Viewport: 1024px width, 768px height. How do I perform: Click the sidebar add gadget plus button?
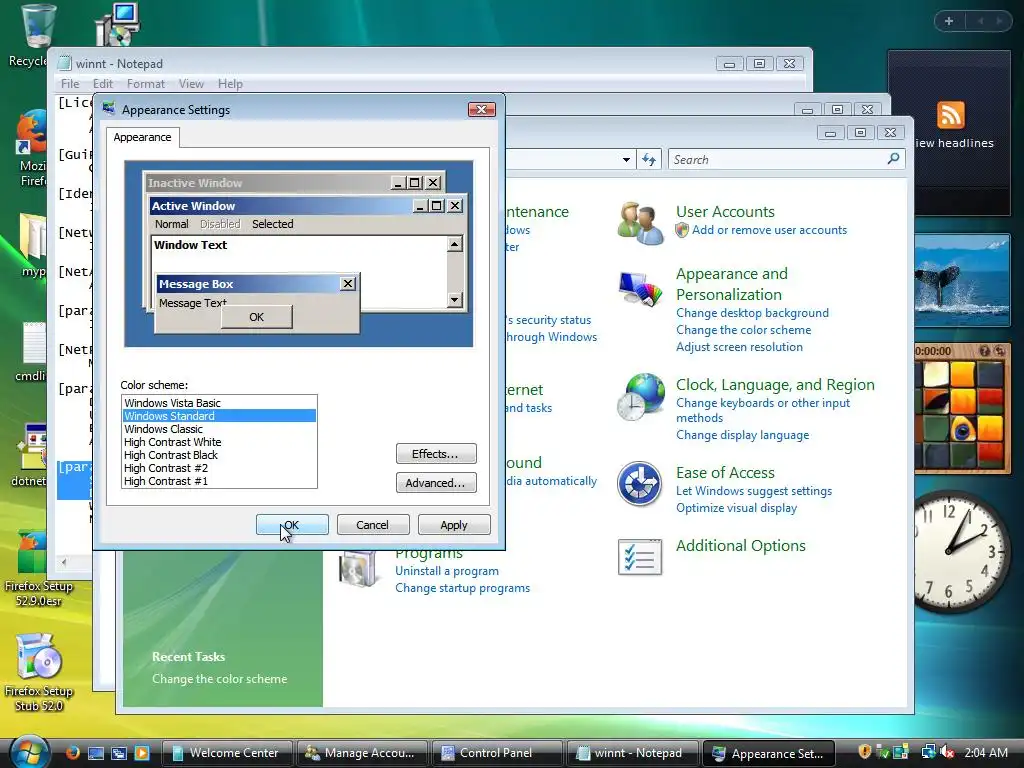pos(949,21)
